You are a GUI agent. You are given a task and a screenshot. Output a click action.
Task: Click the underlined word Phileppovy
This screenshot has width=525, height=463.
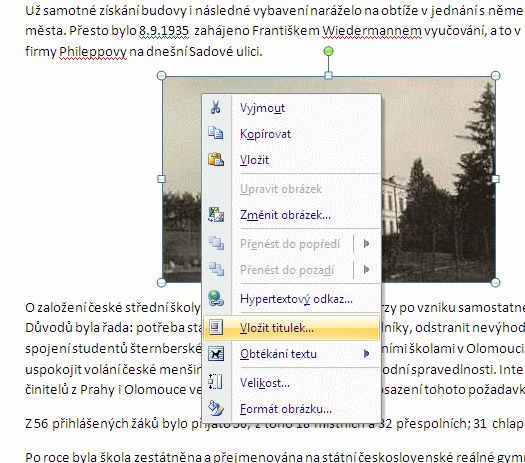(x=93, y=52)
